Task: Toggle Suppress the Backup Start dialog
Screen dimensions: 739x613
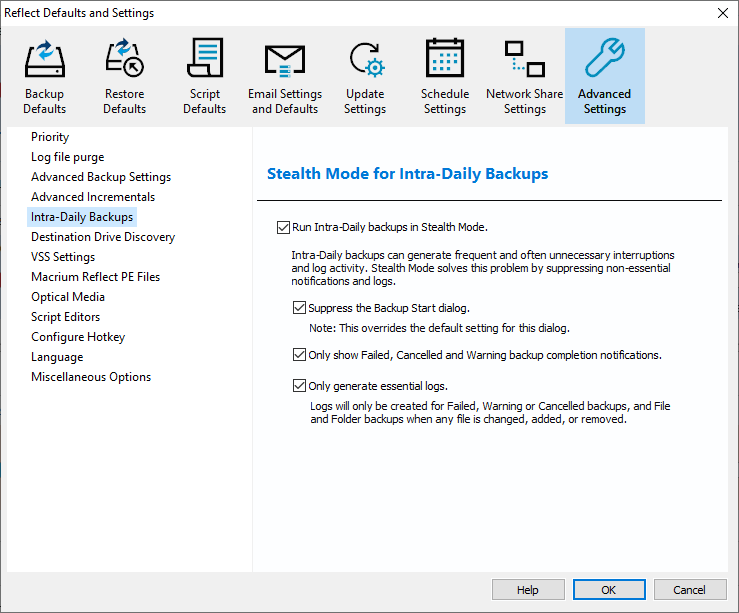Action: [299, 308]
